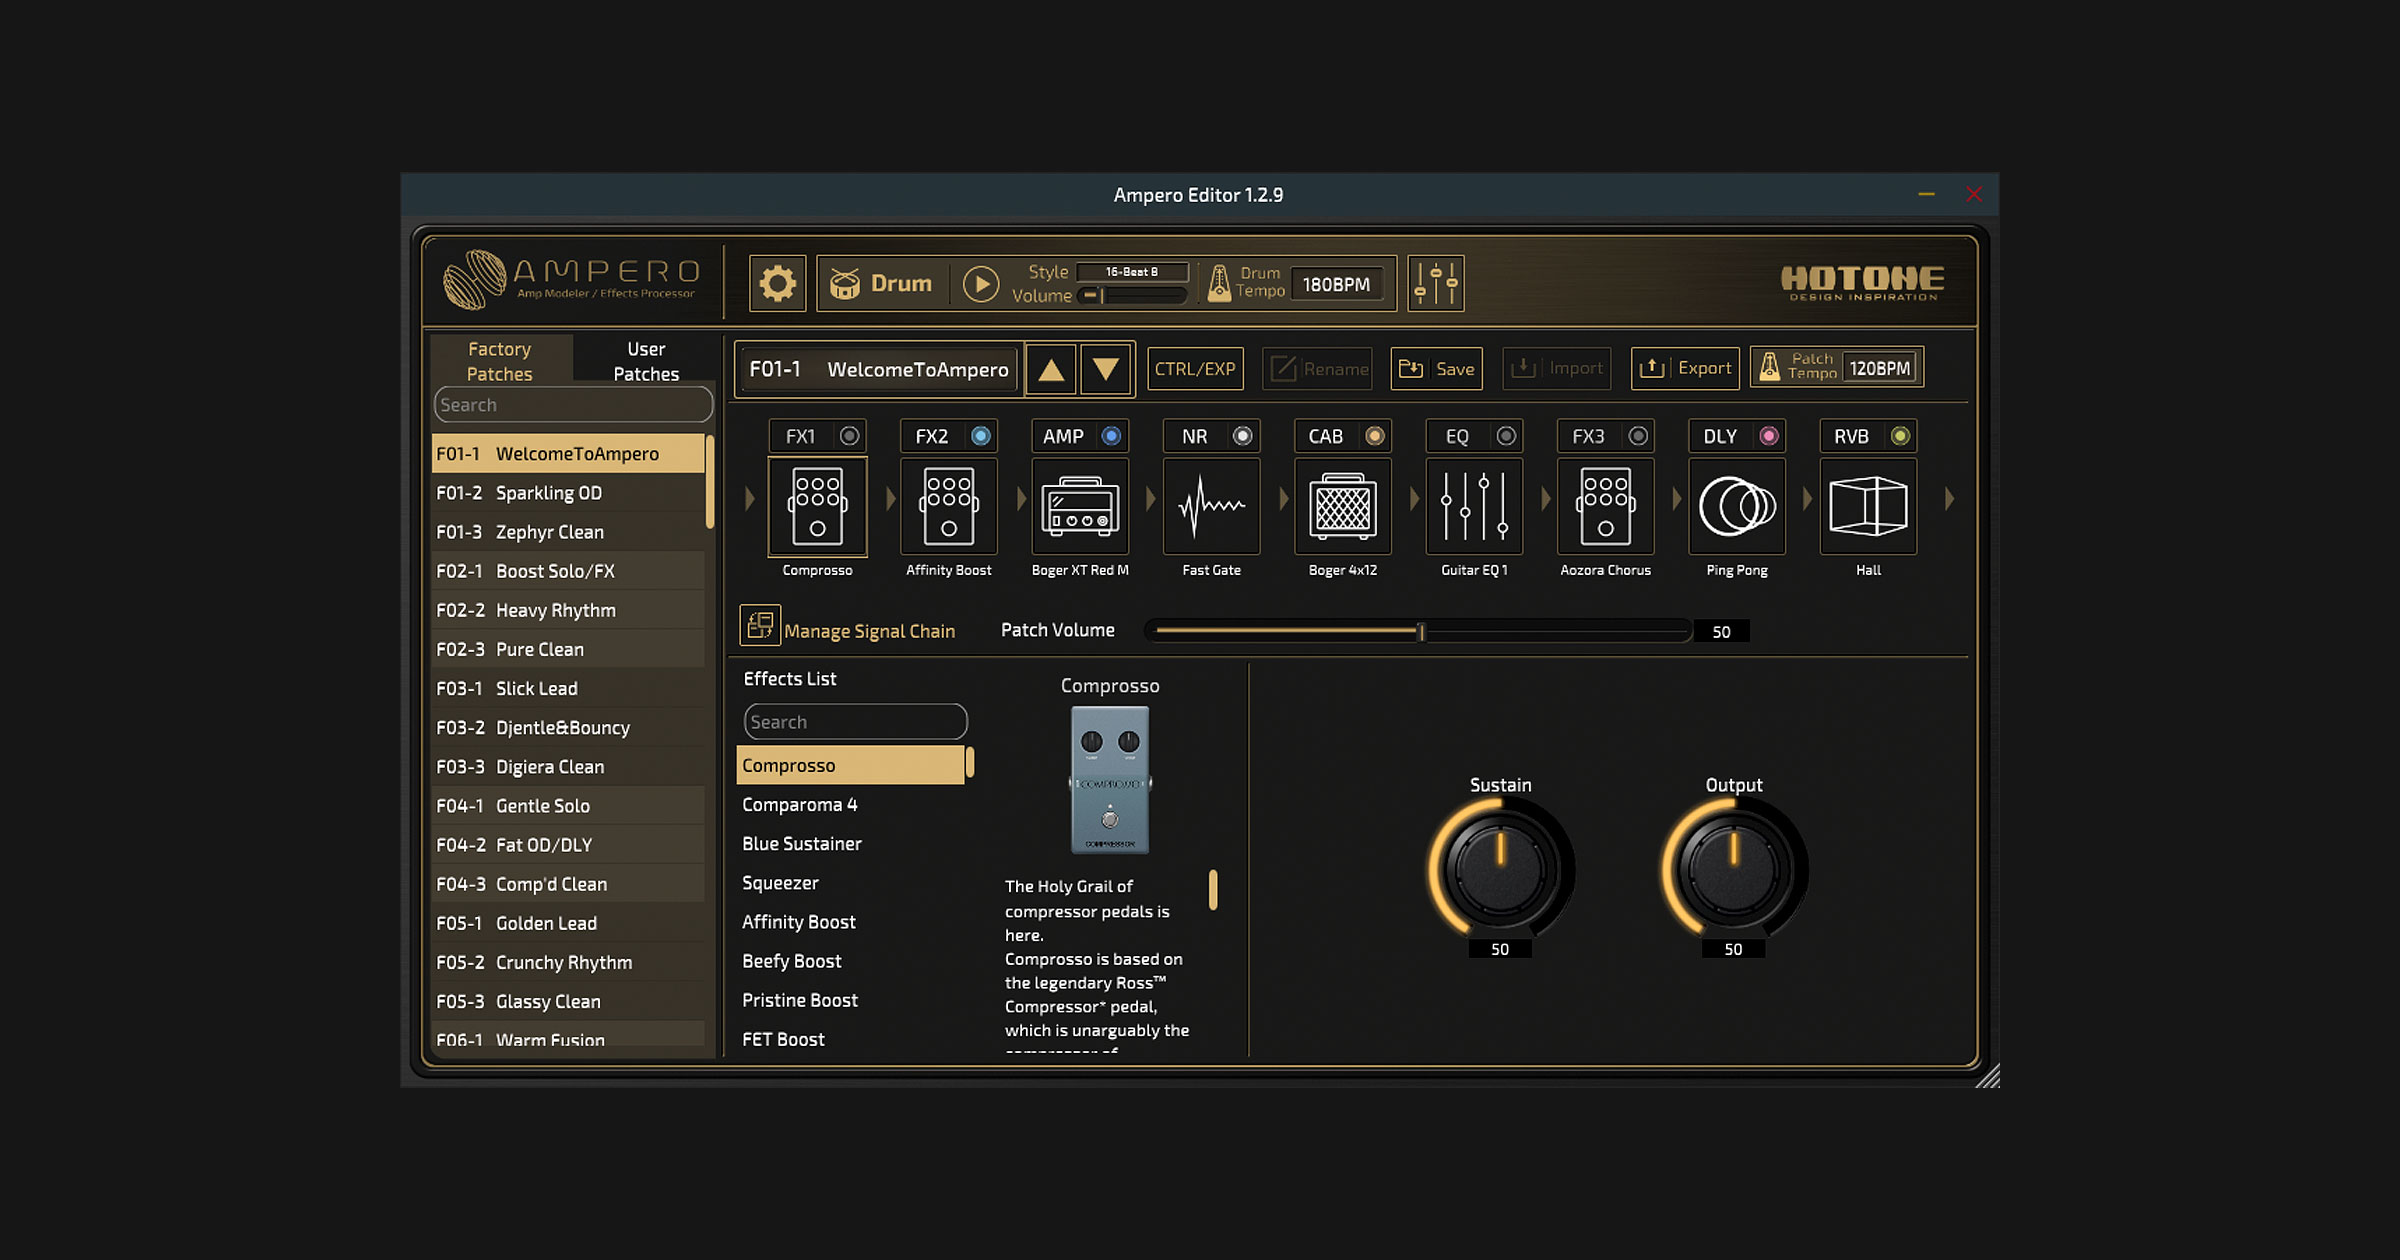This screenshot has height=1260, width=2400.
Task: Toggle the FX1 module on
Action: click(849, 436)
